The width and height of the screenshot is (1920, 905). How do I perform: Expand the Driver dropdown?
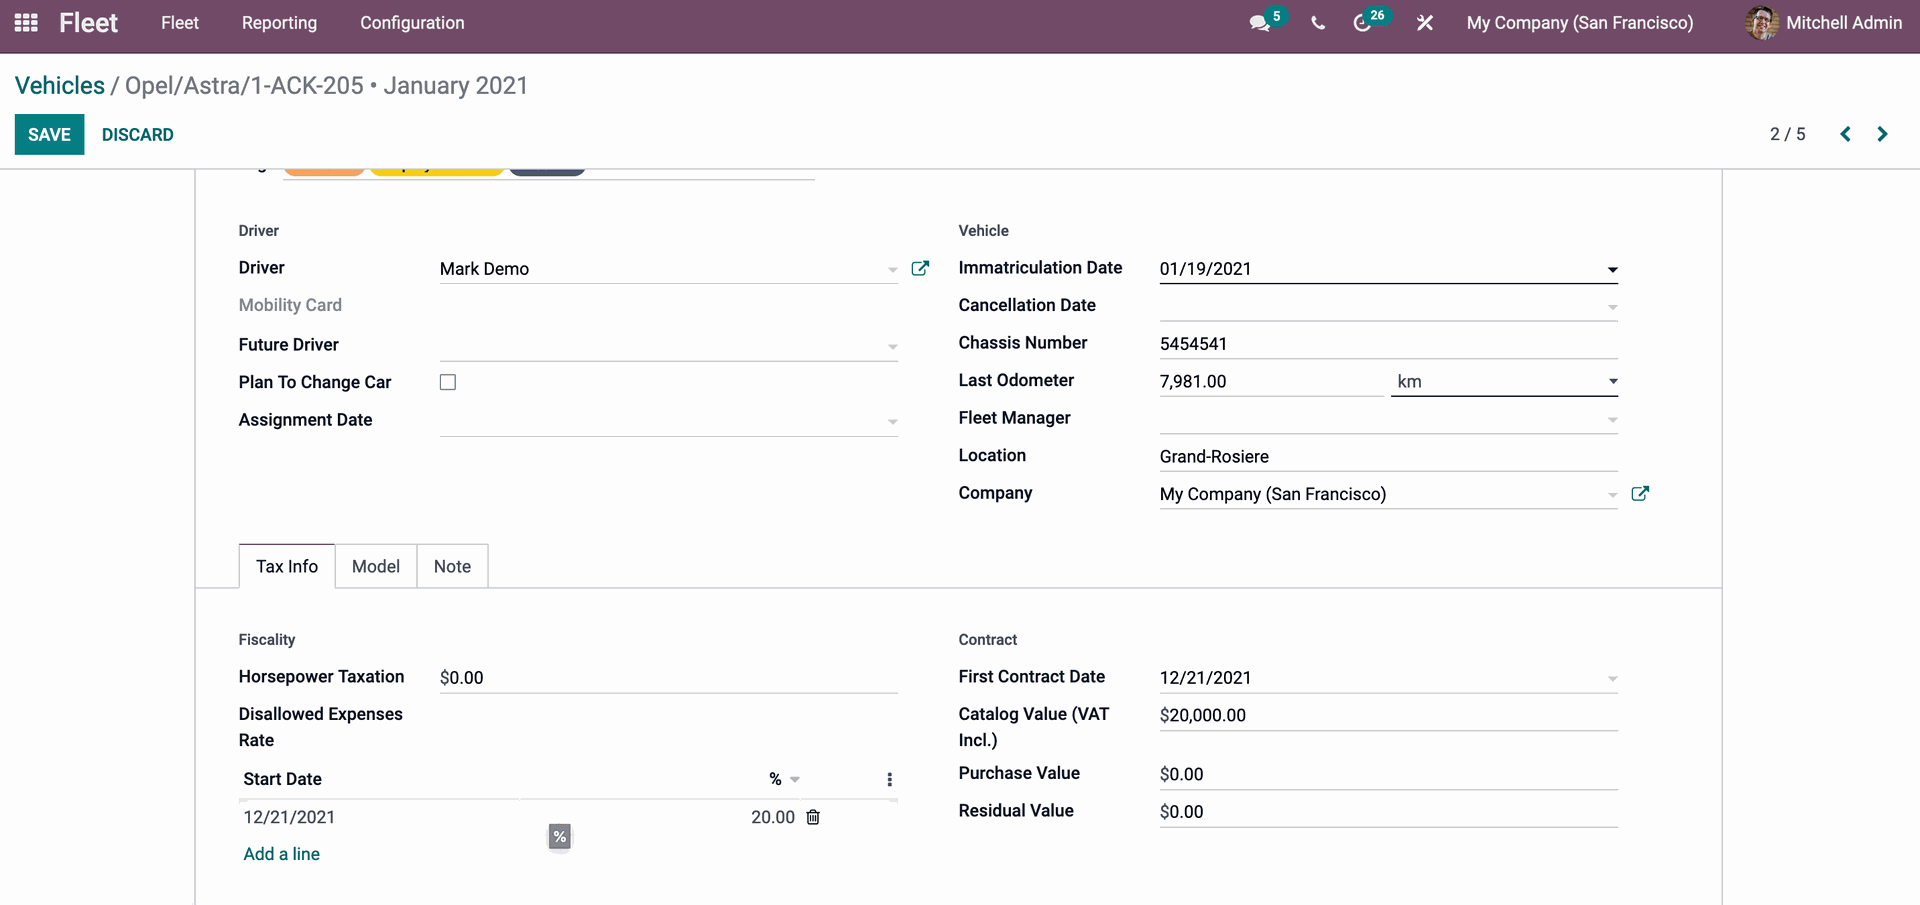pyautogui.click(x=892, y=270)
